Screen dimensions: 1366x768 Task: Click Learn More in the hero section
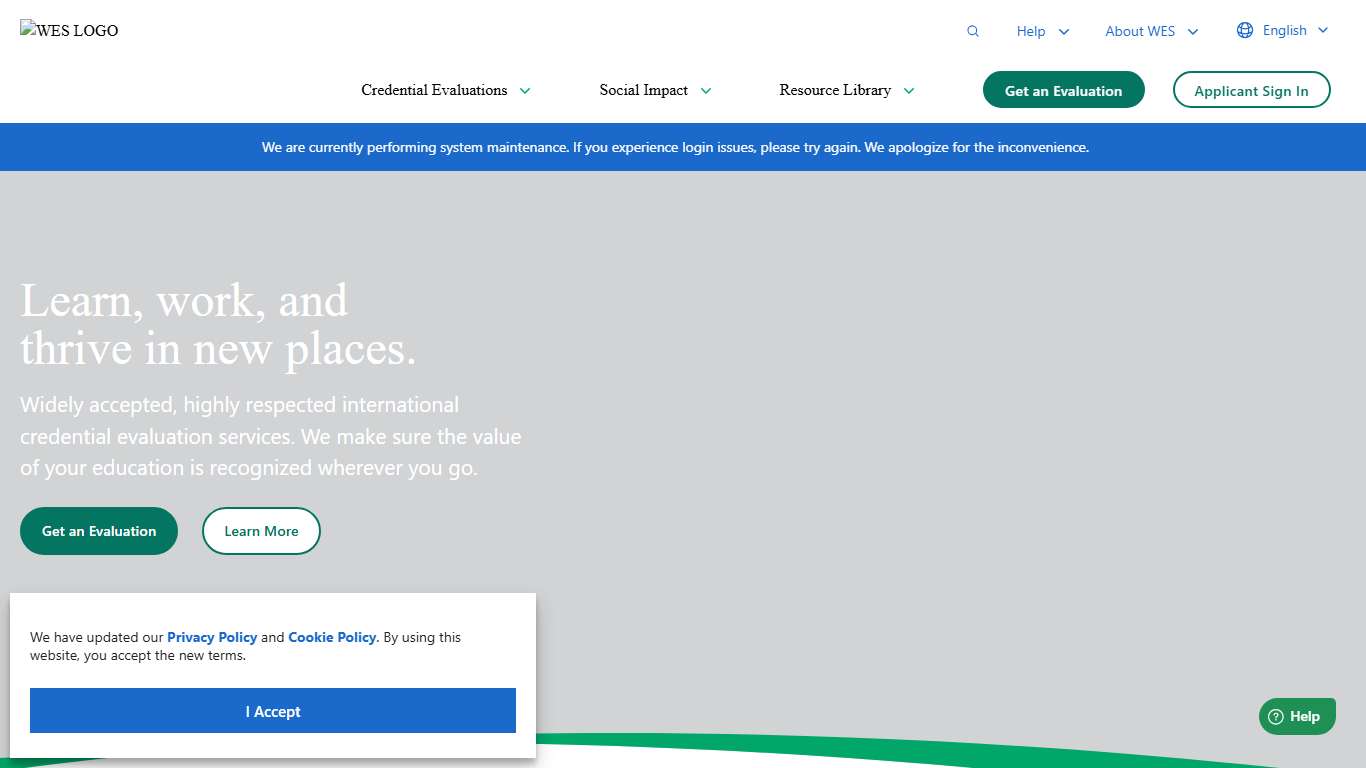point(261,531)
